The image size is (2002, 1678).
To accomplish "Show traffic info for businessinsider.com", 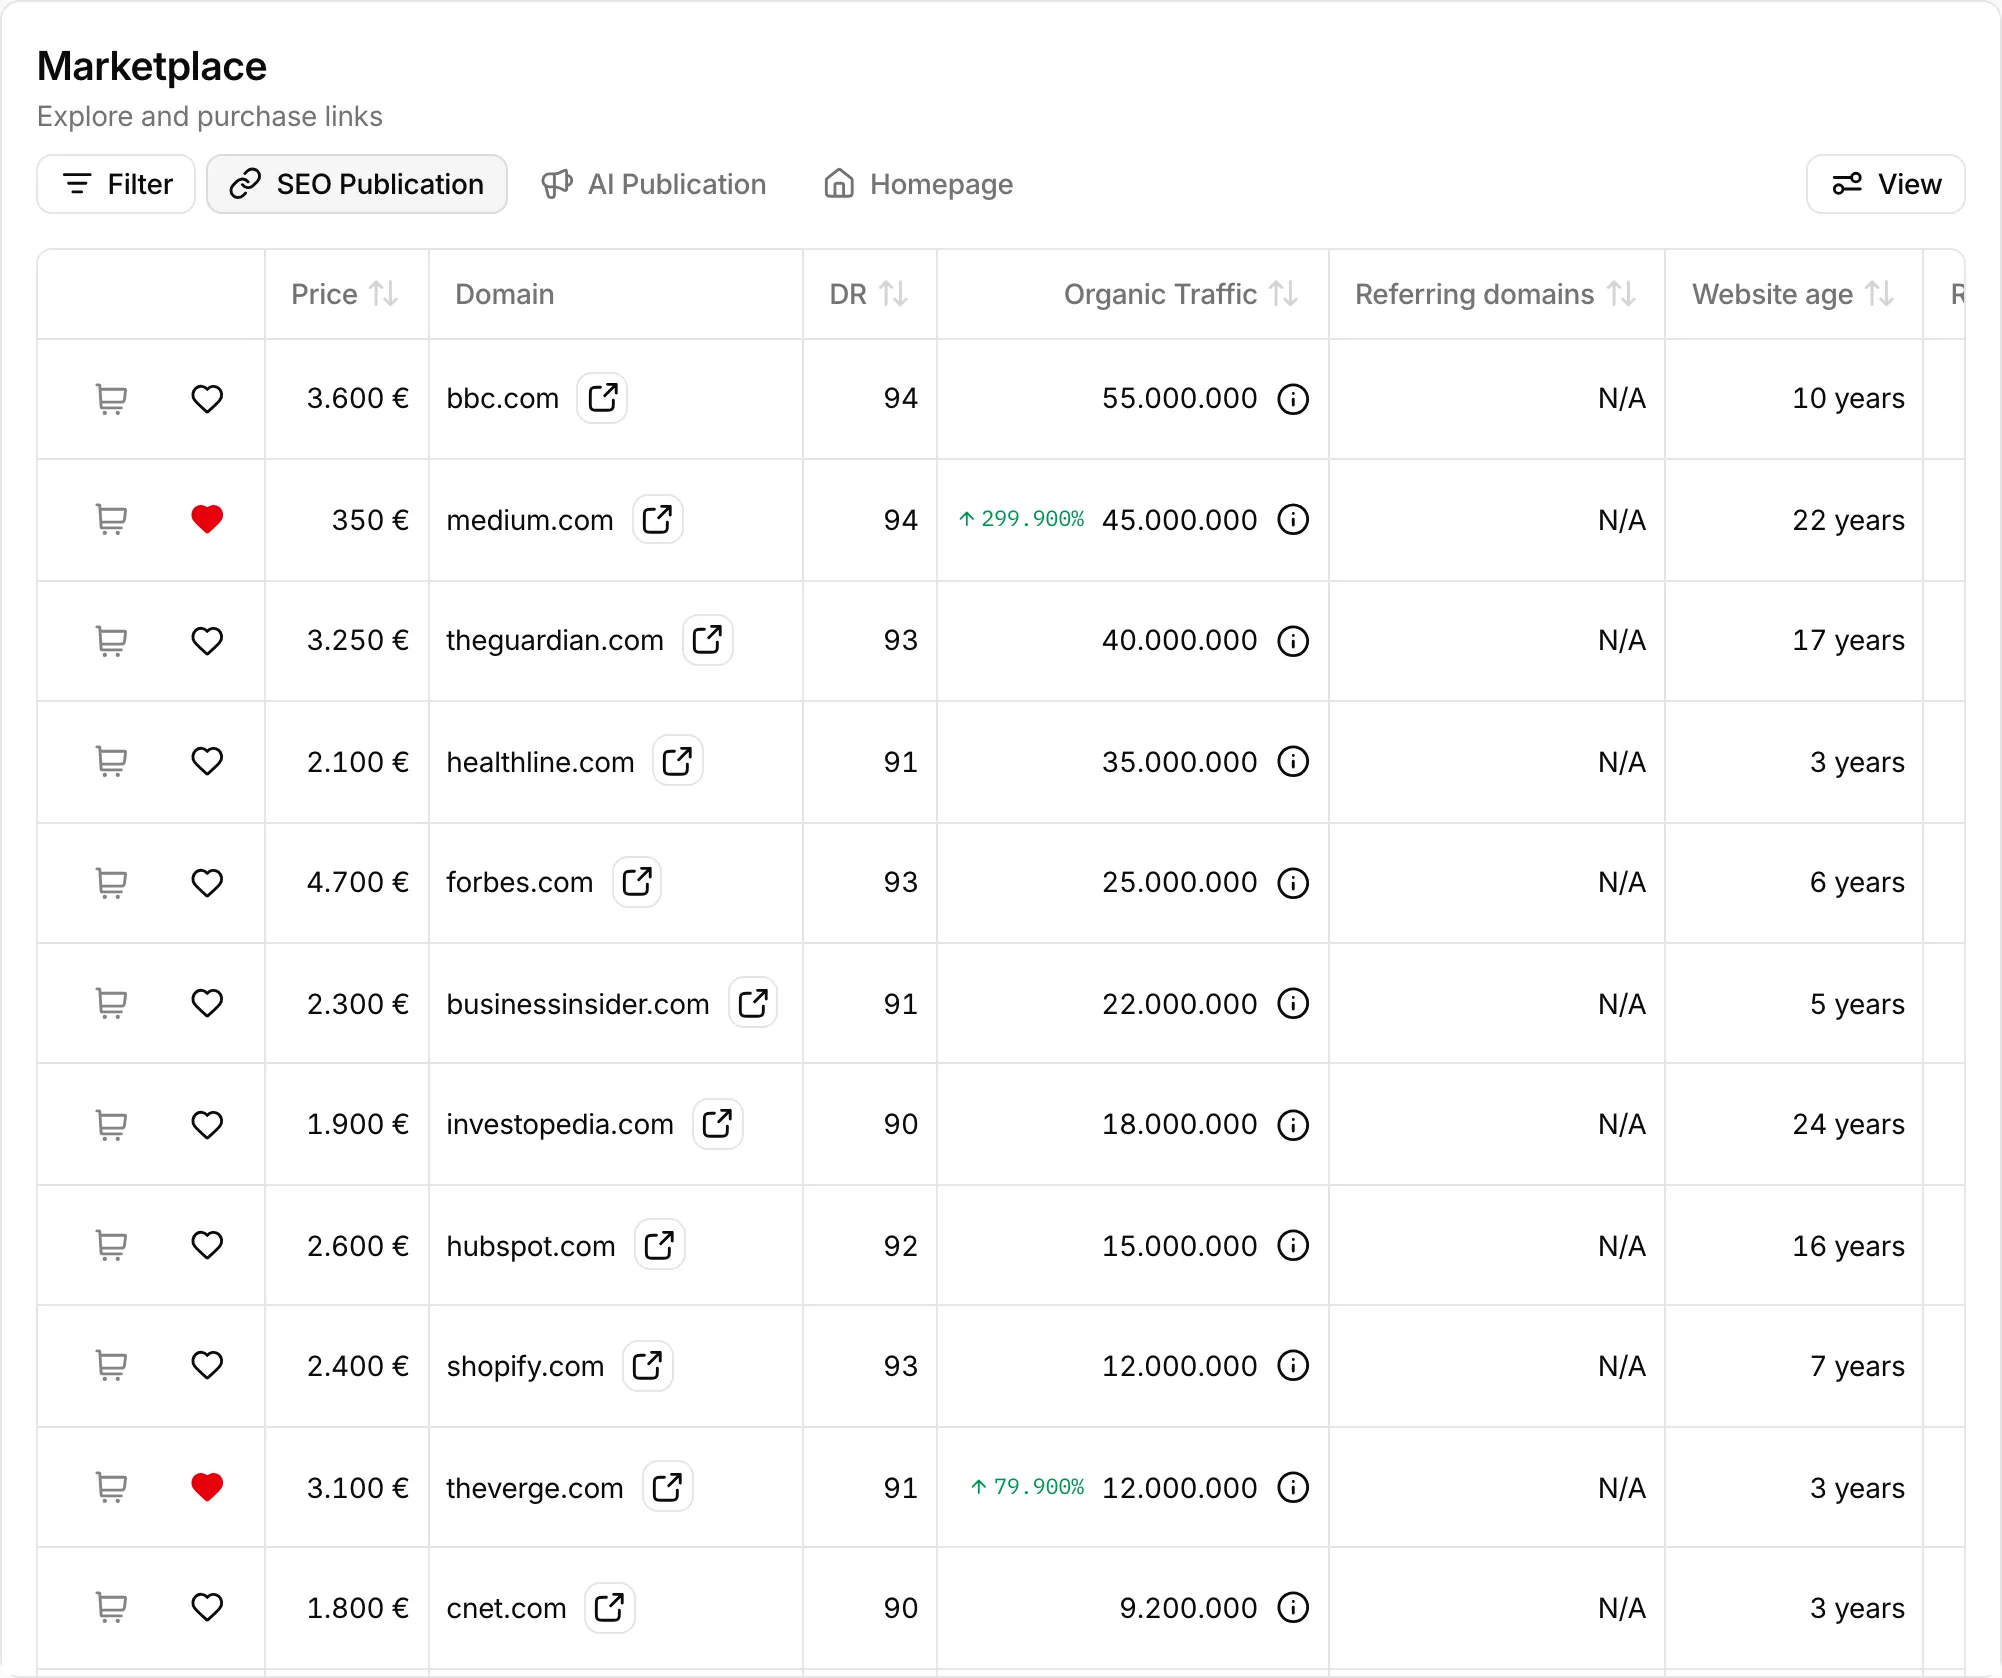I will click(1293, 1003).
